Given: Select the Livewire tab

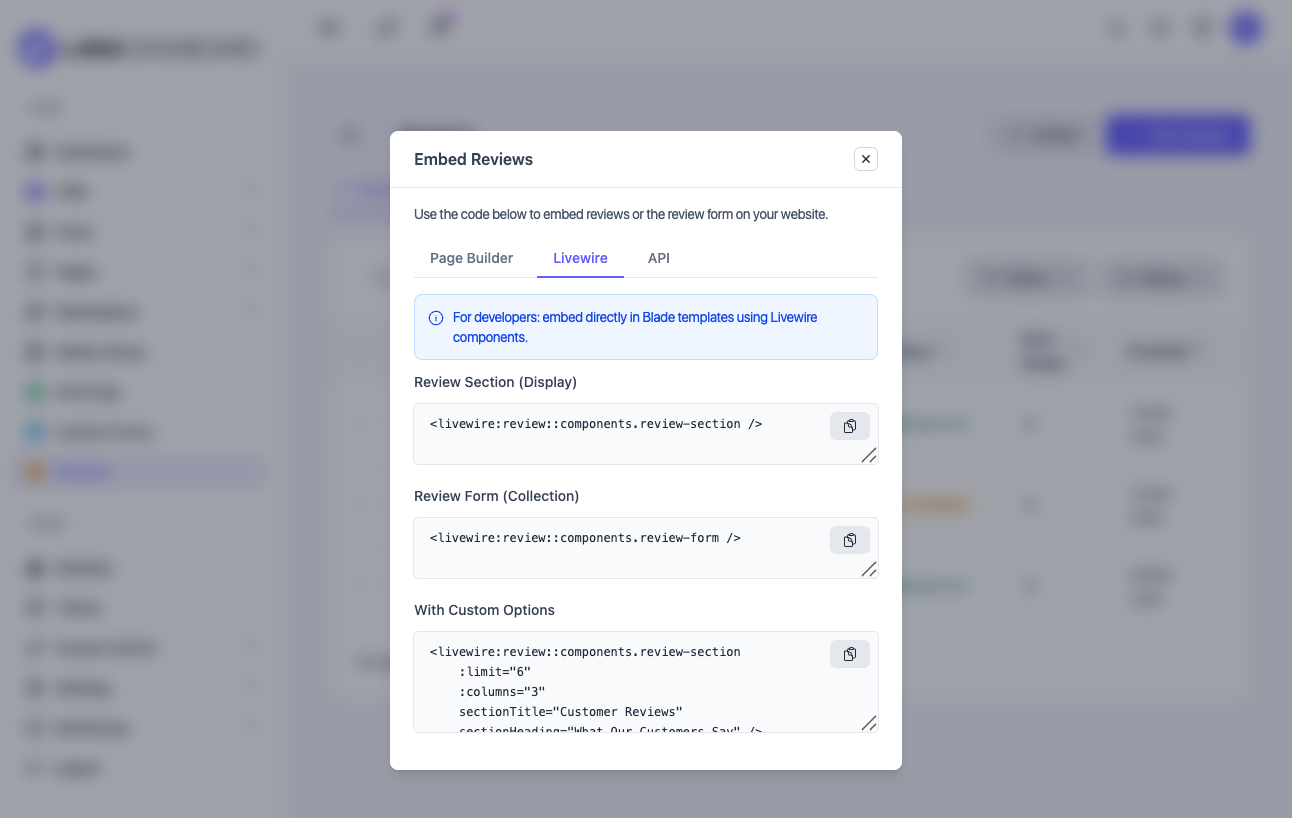Looking at the screenshot, I should pos(580,258).
